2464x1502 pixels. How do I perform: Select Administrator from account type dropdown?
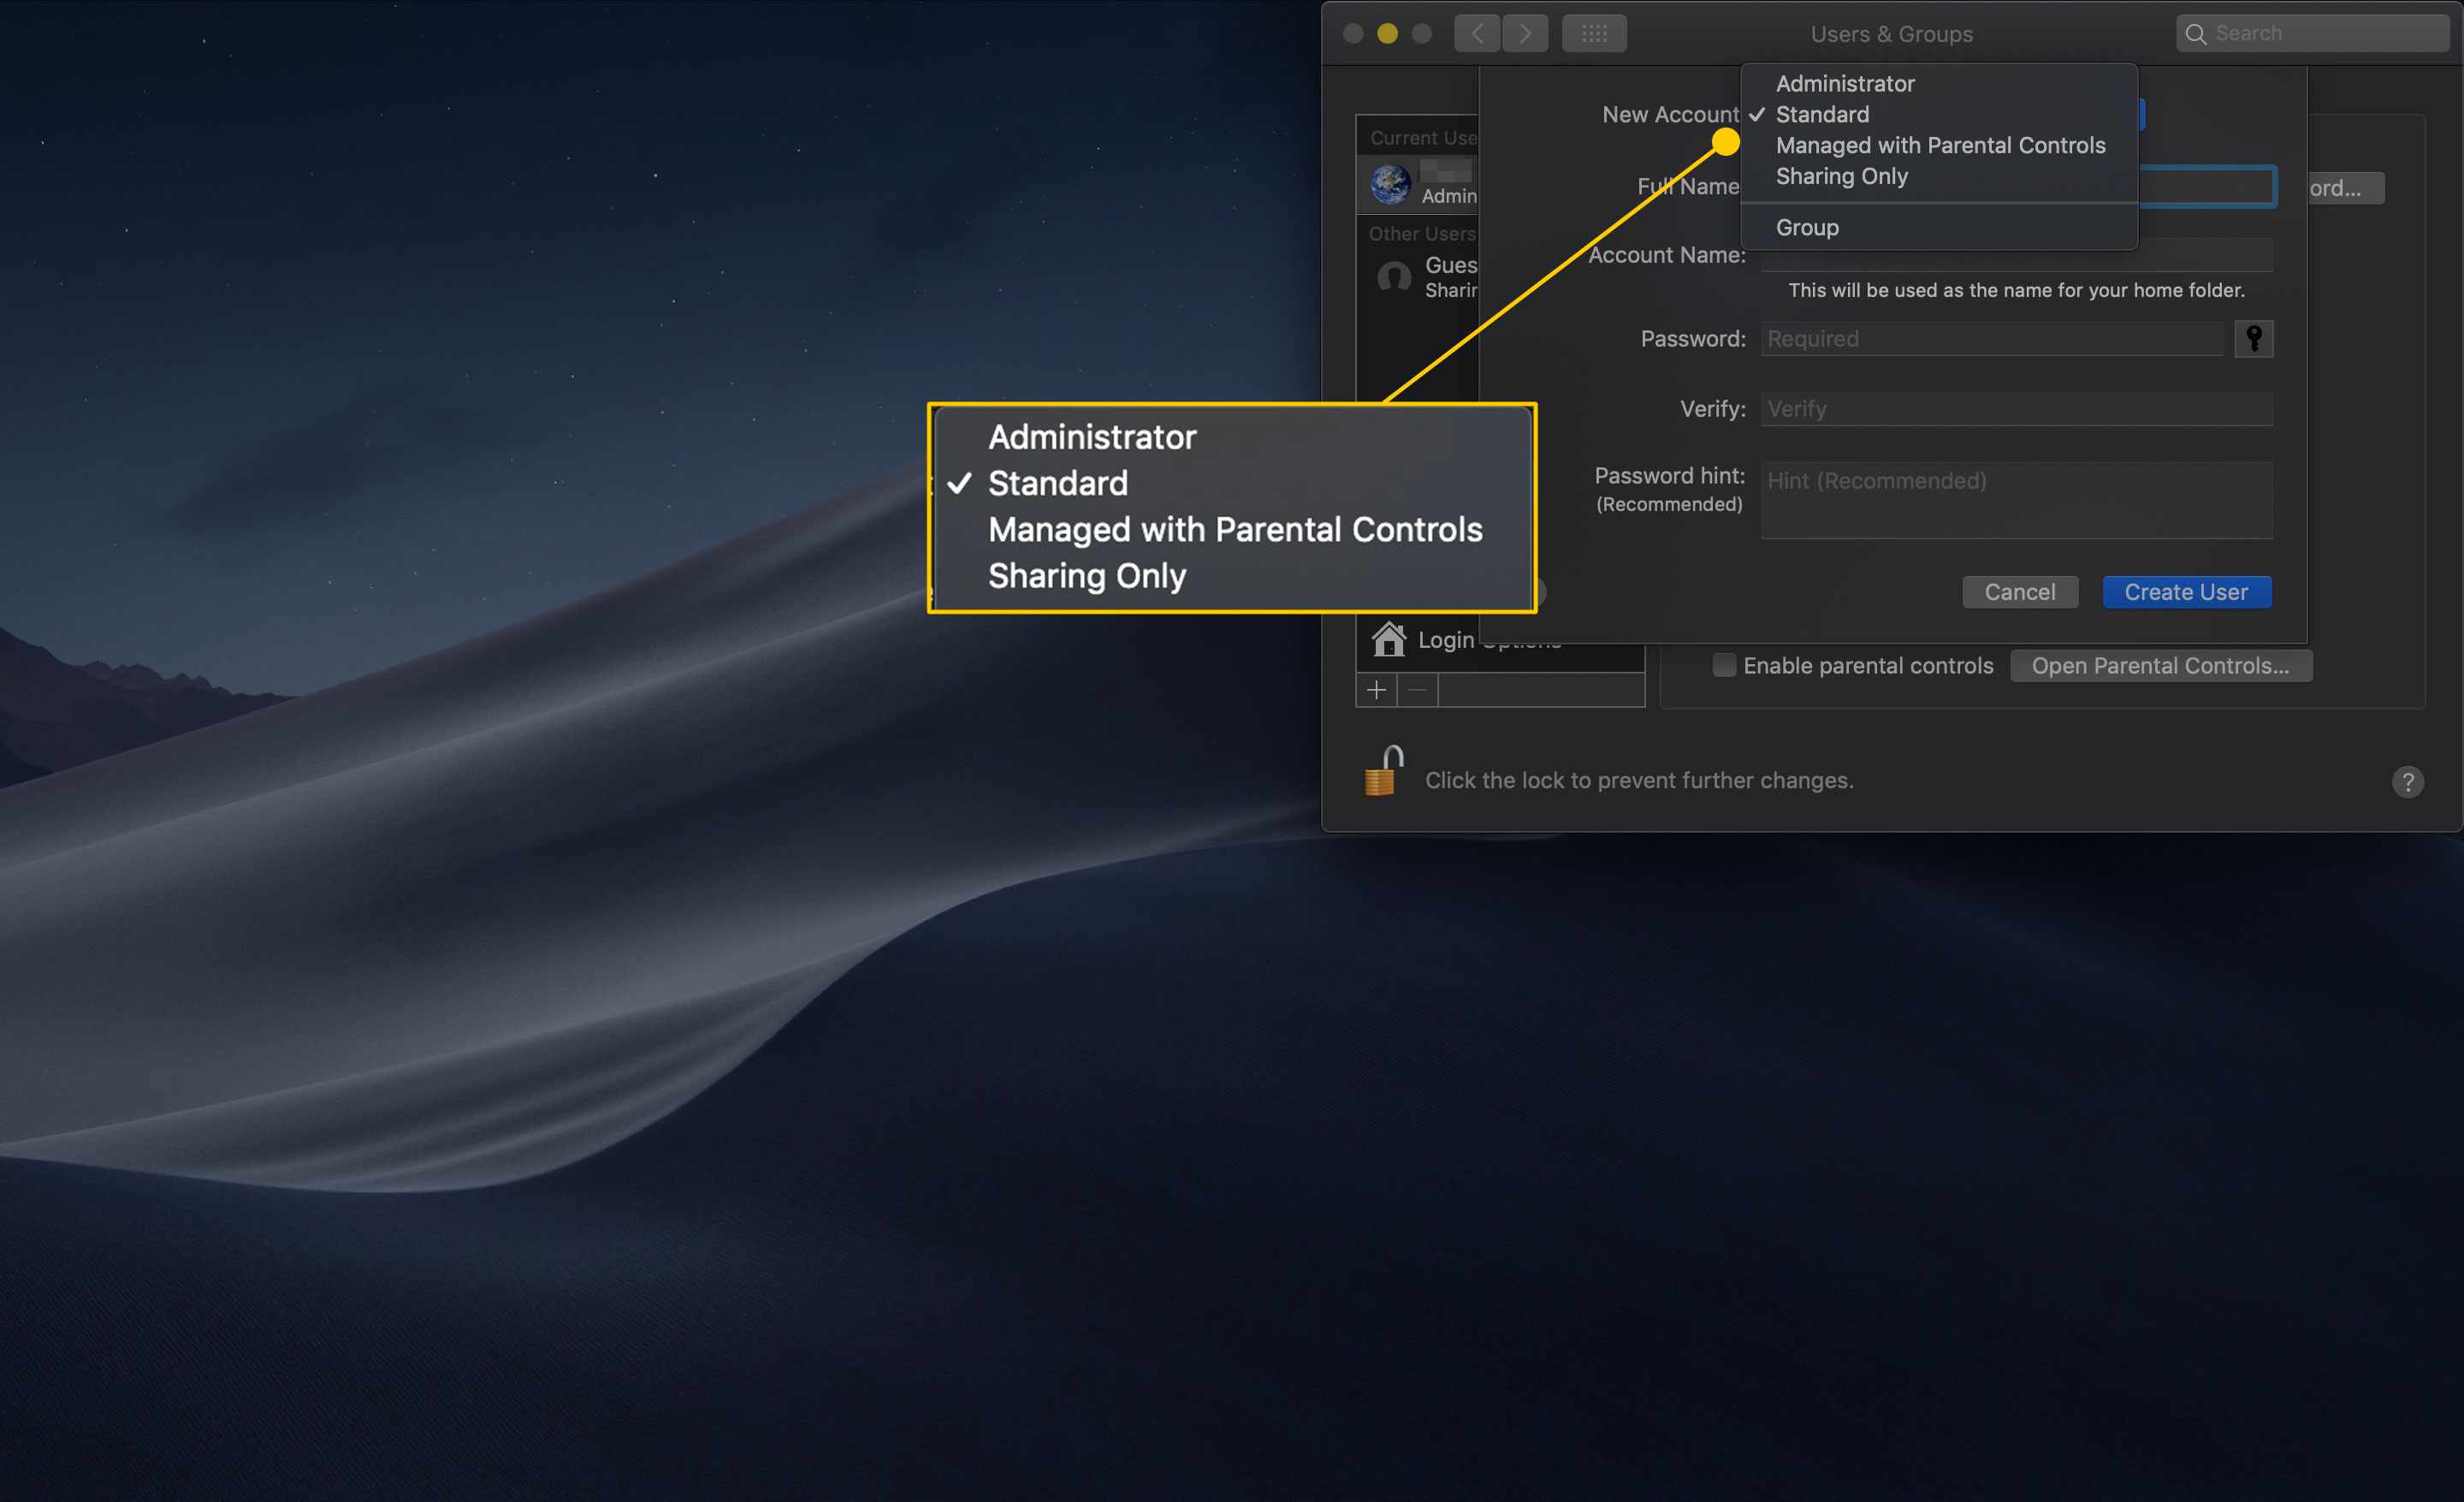(x=1846, y=81)
